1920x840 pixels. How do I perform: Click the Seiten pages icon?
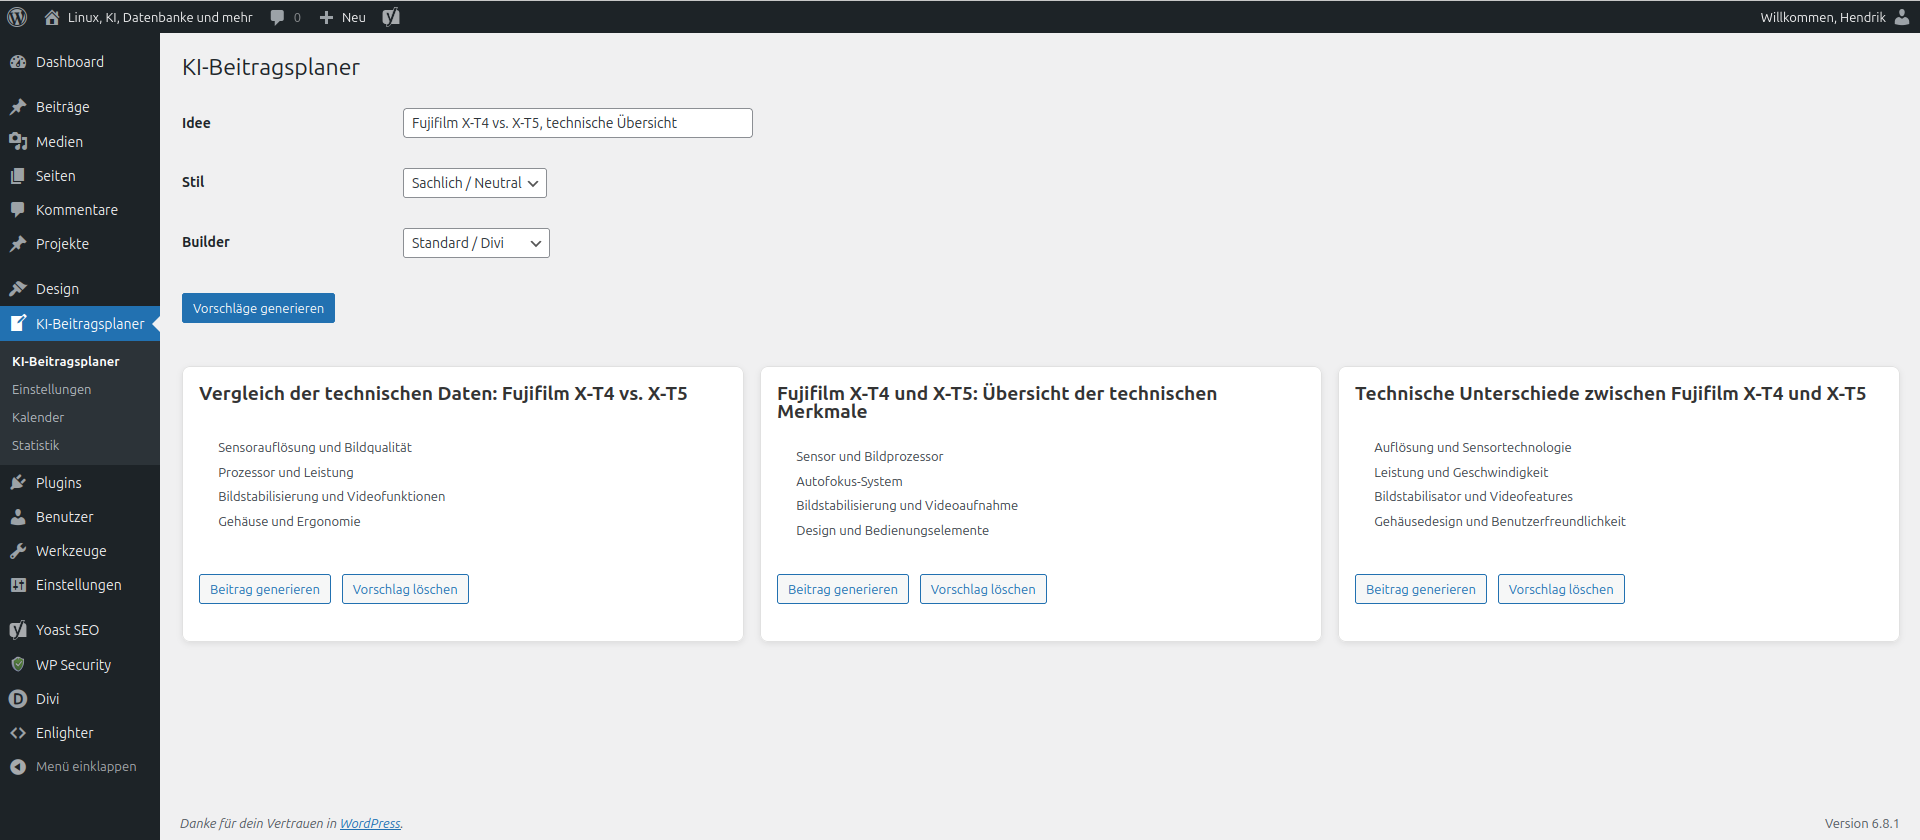coord(18,176)
